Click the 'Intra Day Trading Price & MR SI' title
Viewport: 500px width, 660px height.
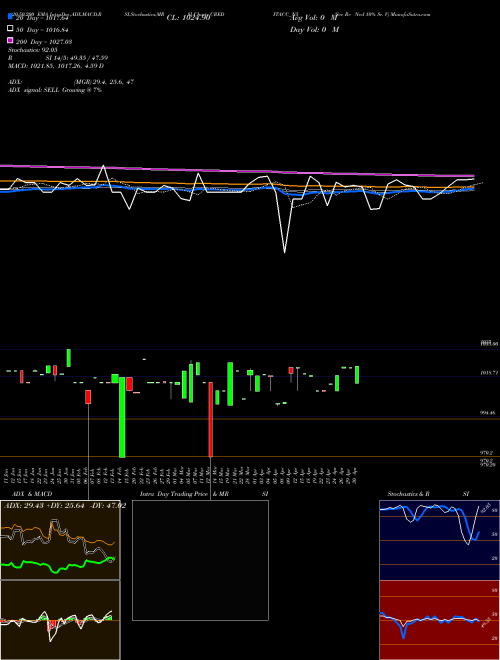pyautogui.click(x=204, y=494)
